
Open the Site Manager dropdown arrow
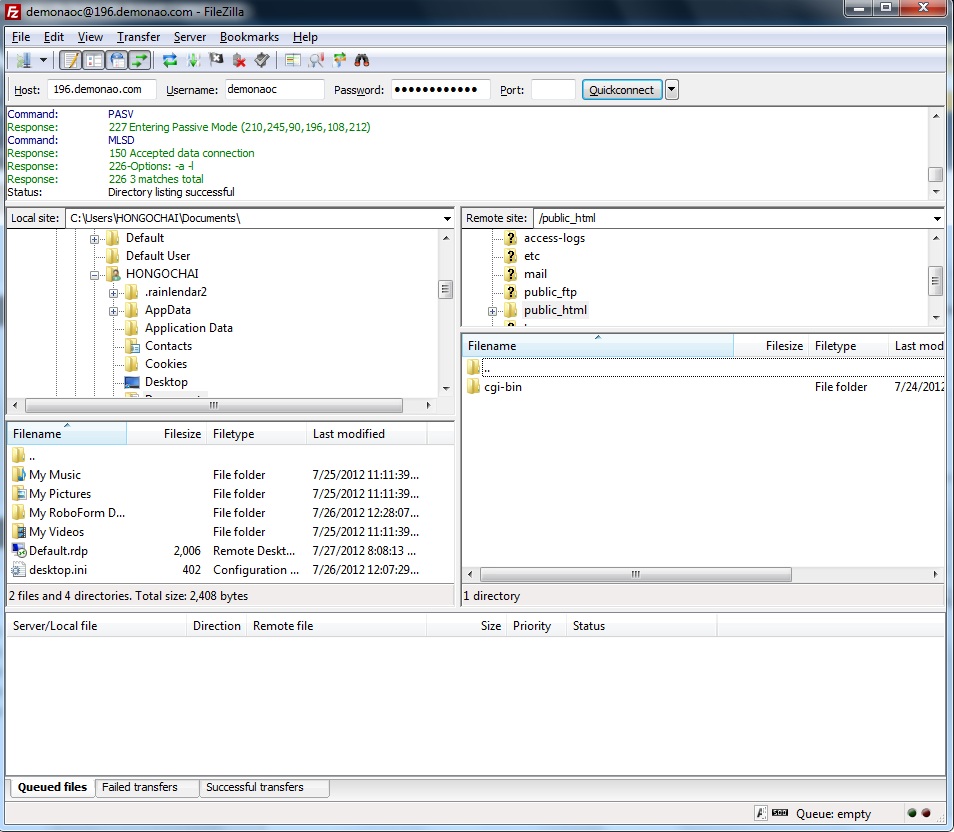(43, 60)
